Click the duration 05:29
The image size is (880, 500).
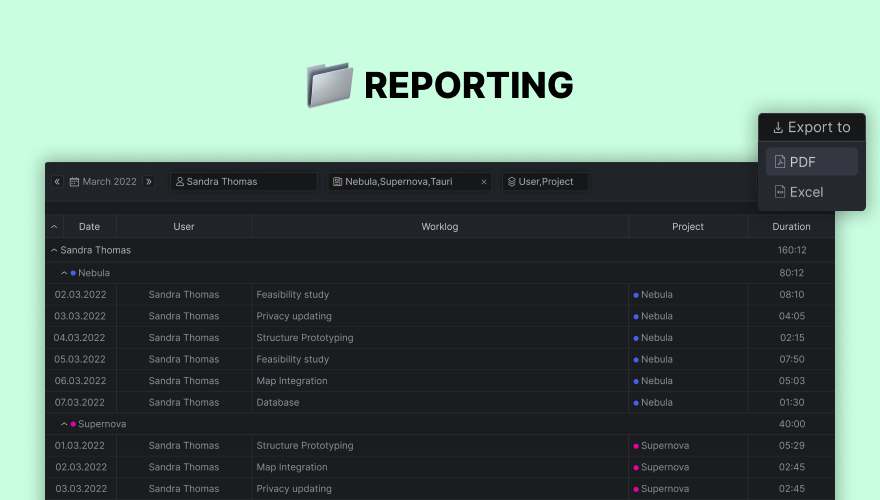coord(792,446)
